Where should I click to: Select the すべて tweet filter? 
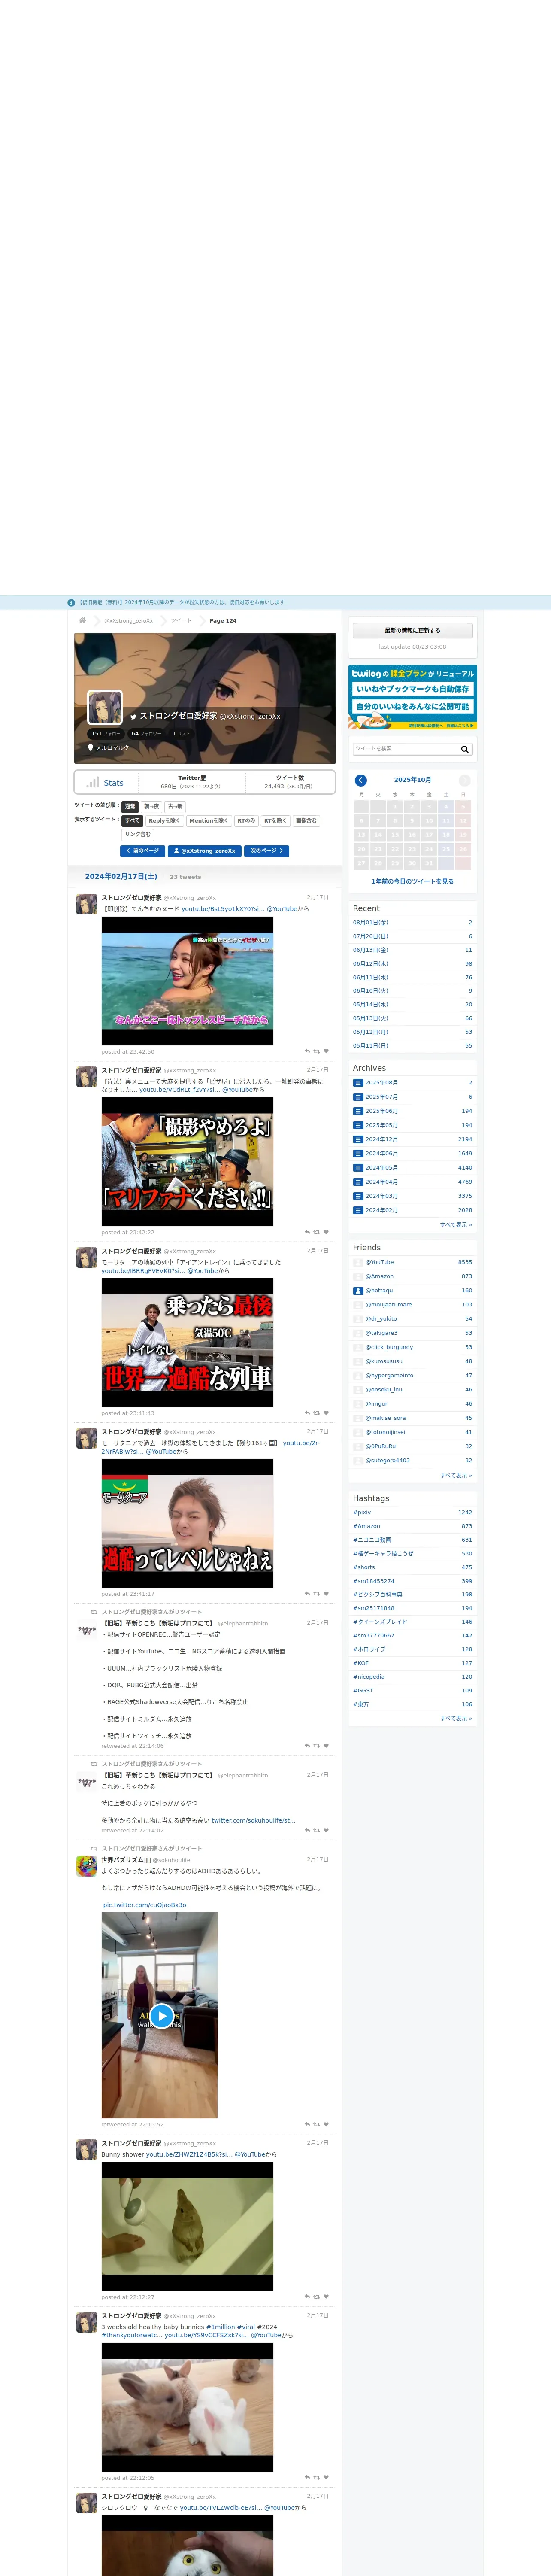pos(132,820)
